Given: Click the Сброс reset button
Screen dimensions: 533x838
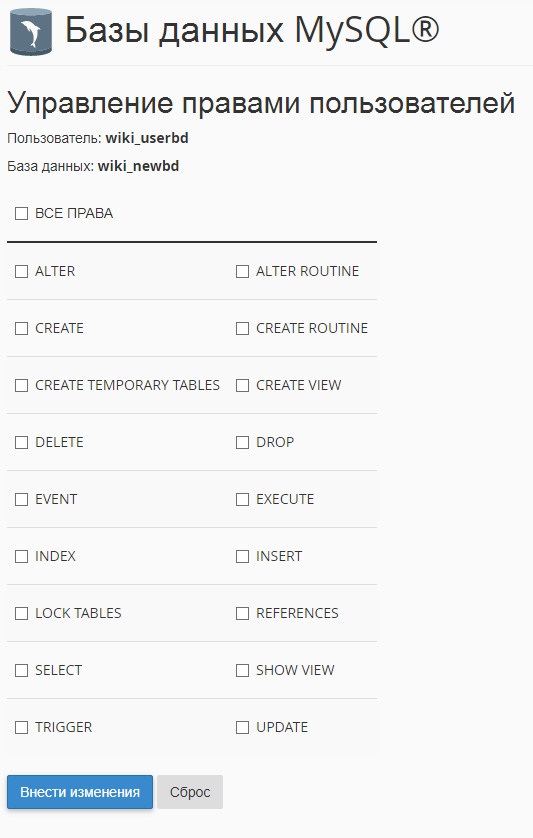Looking at the screenshot, I should pos(190,792).
